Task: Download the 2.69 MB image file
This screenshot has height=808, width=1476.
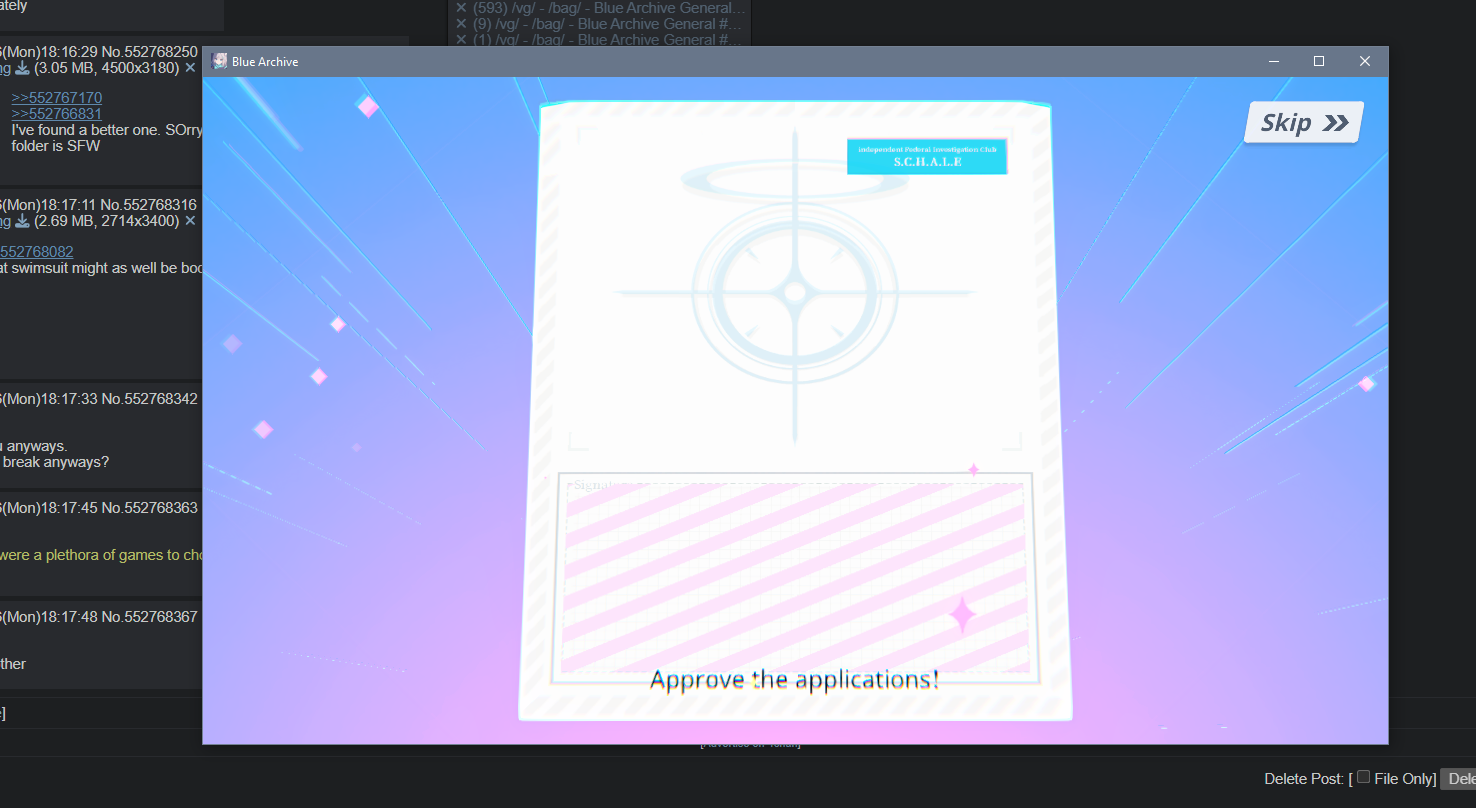Action: (22, 220)
